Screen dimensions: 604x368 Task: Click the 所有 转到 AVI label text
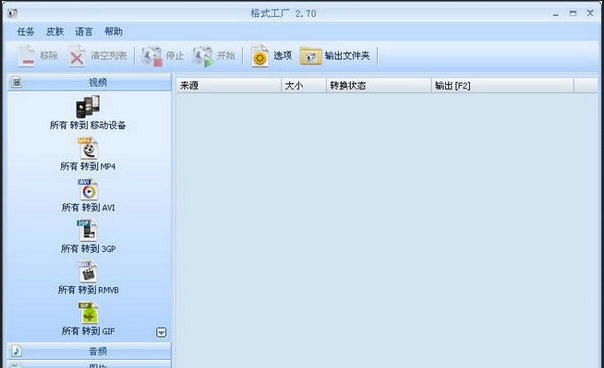[x=88, y=208]
